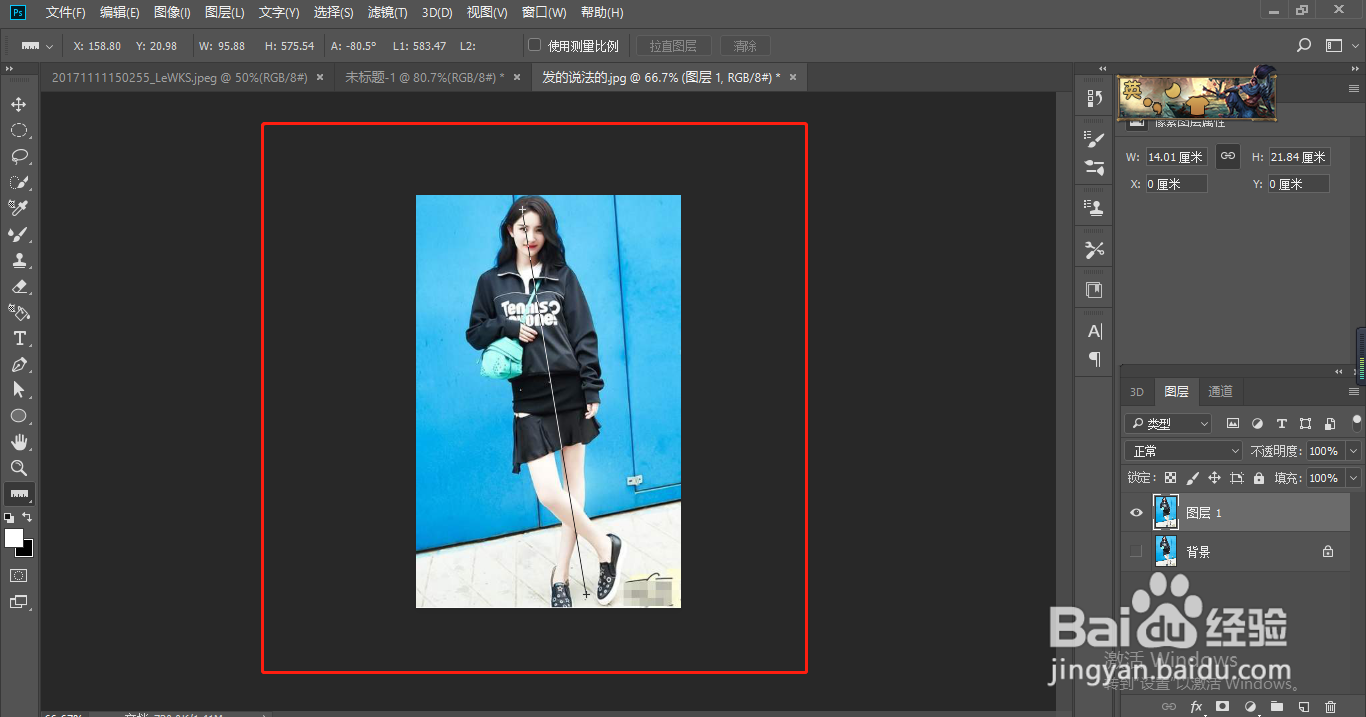The width and height of the screenshot is (1366, 717).
Task: Enable the 使用测量比例 checkbox
Action: pos(534,45)
